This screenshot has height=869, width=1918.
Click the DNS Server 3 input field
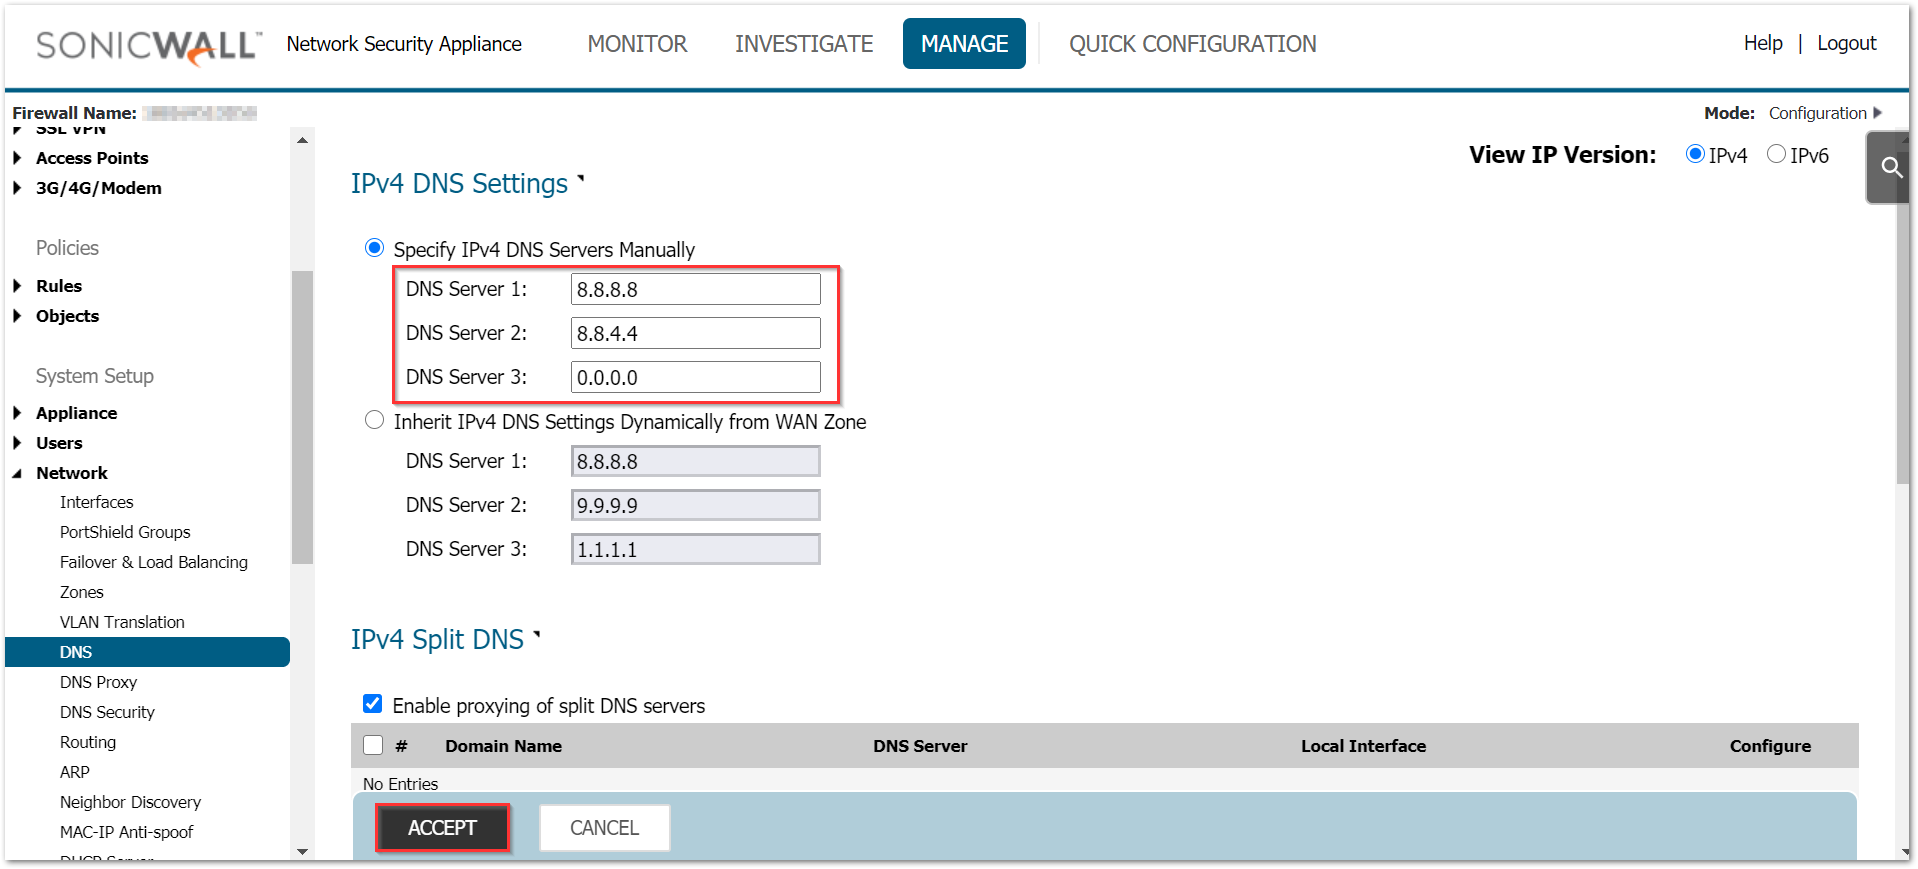(x=695, y=377)
